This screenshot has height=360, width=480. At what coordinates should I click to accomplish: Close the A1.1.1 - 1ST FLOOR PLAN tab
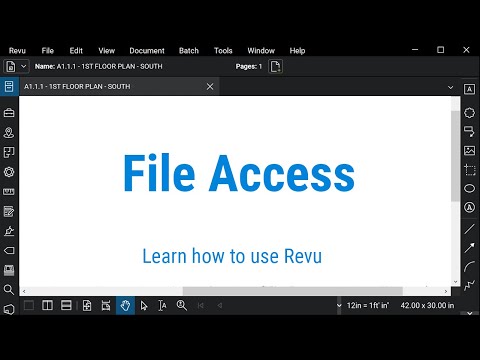click(210, 87)
